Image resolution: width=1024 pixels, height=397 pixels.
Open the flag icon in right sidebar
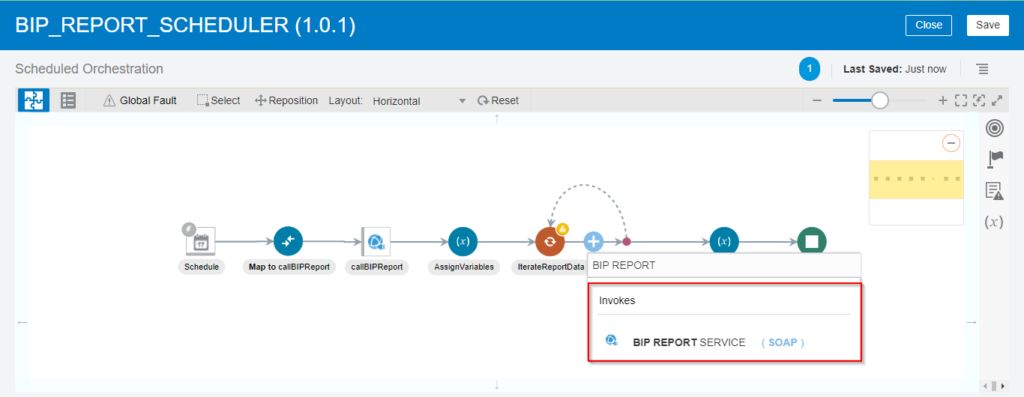995,159
